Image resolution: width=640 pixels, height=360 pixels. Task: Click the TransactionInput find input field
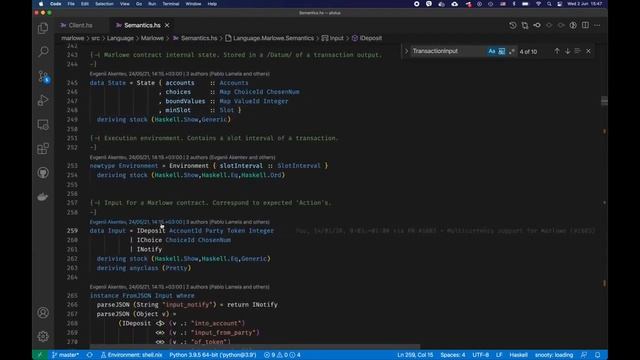click(x=448, y=51)
